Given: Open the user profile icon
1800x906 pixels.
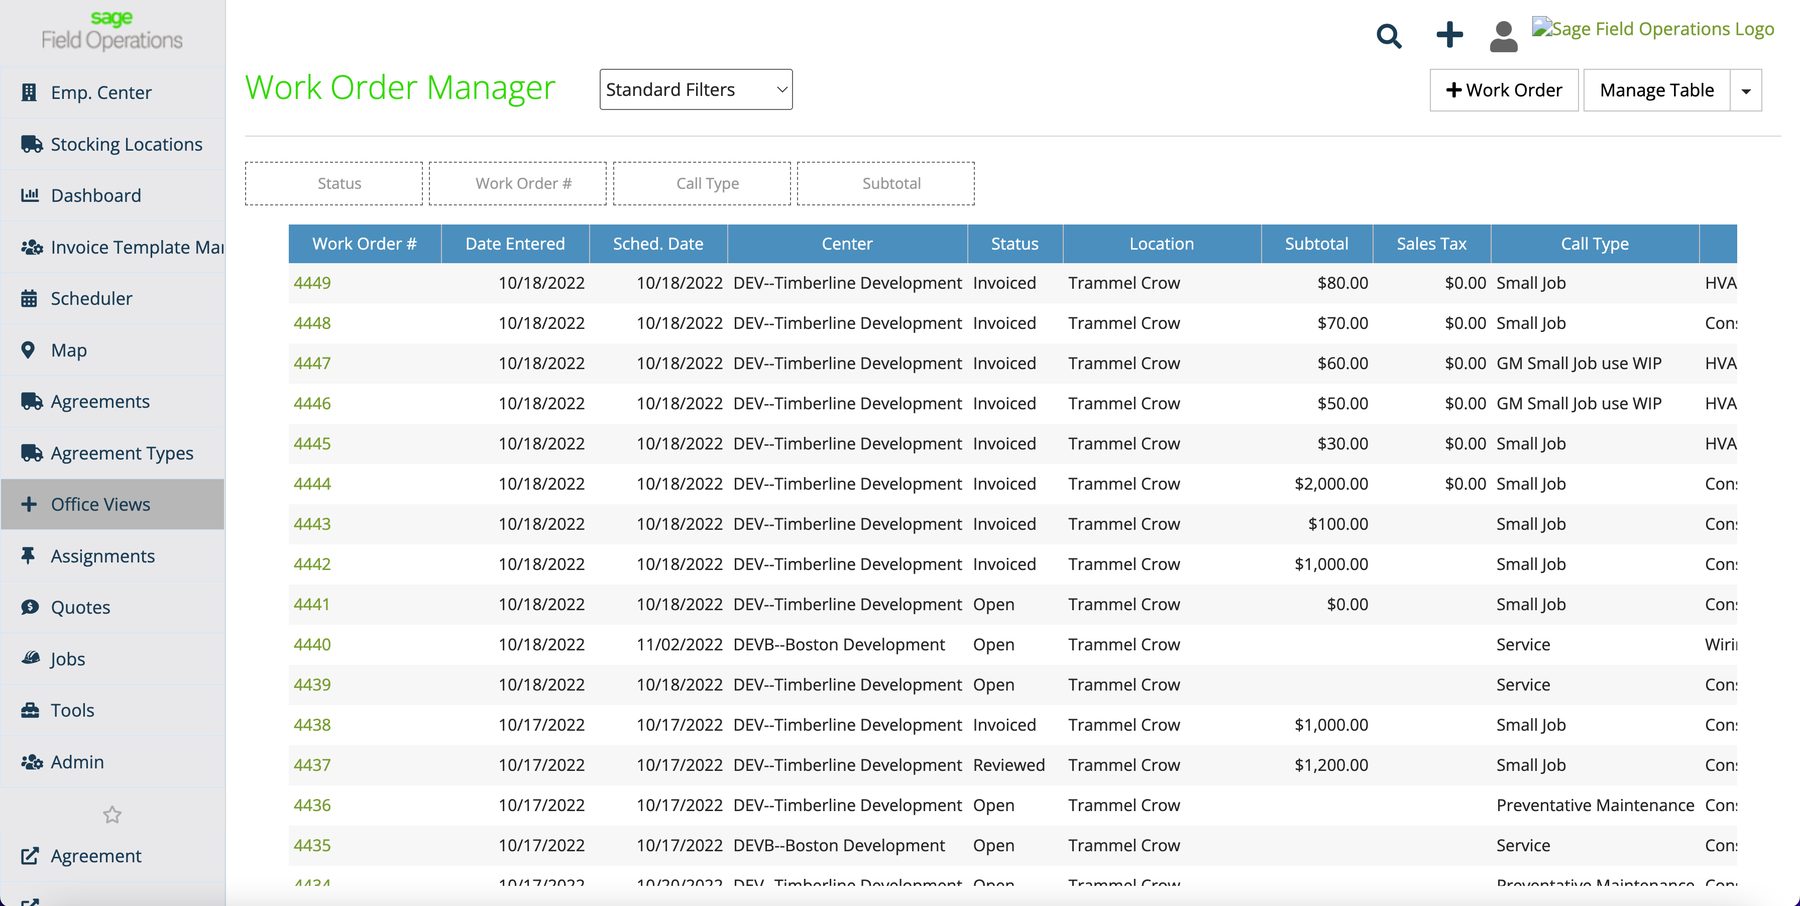Looking at the screenshot, I should click(1503, 36).
